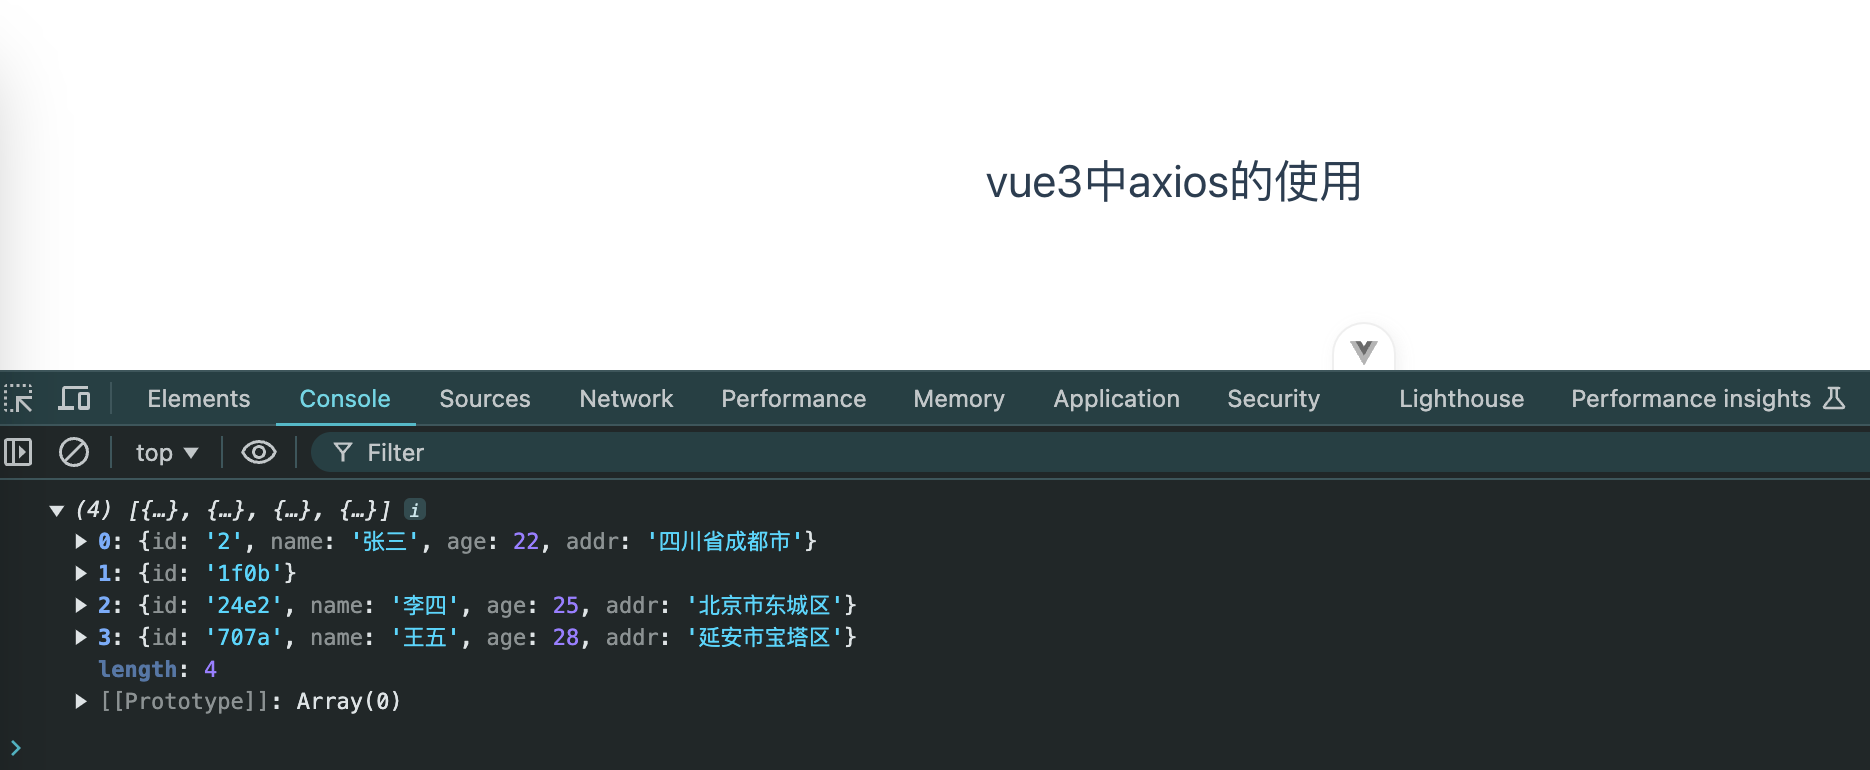Toggle the device toolbar icon
Viewport: 1870px width, 770px height.
click(74, 399)
